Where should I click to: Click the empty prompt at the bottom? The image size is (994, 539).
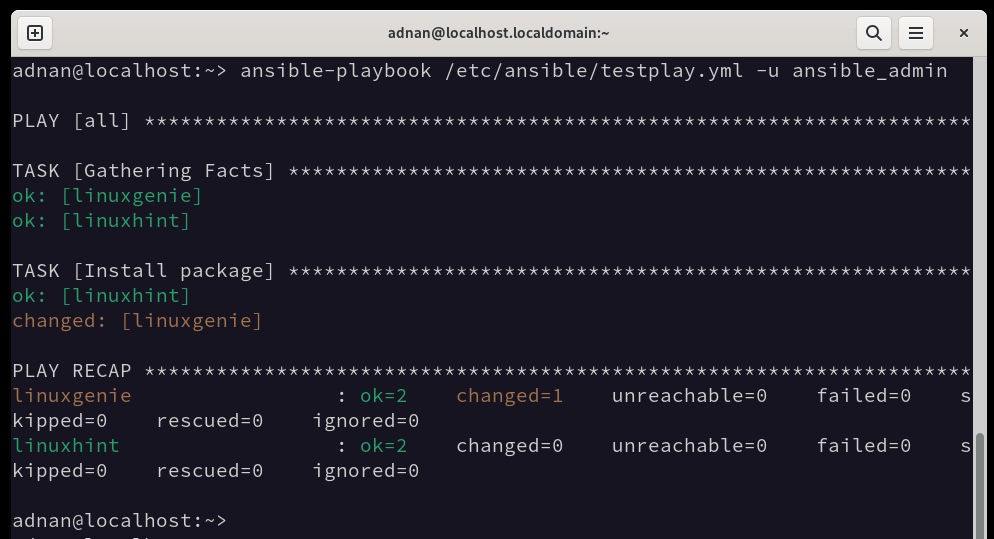[x=119, y=521]
